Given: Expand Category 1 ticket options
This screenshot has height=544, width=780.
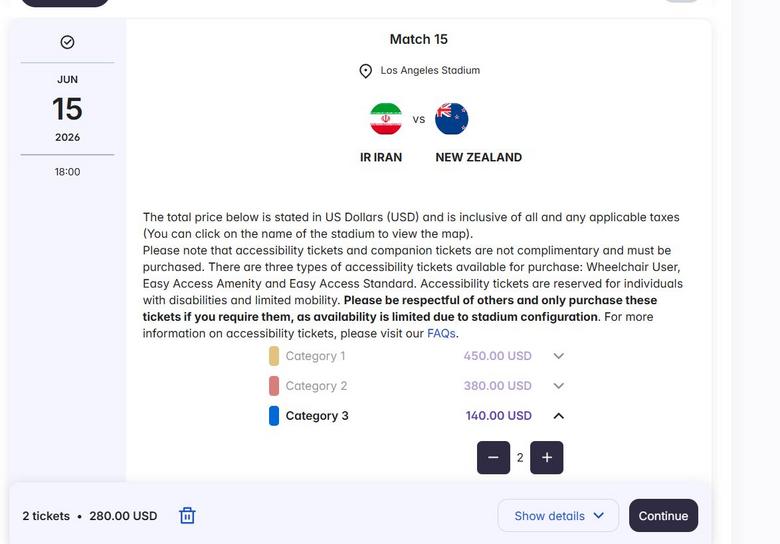Looking at the screenshot, I should click(x=559, y=356).
